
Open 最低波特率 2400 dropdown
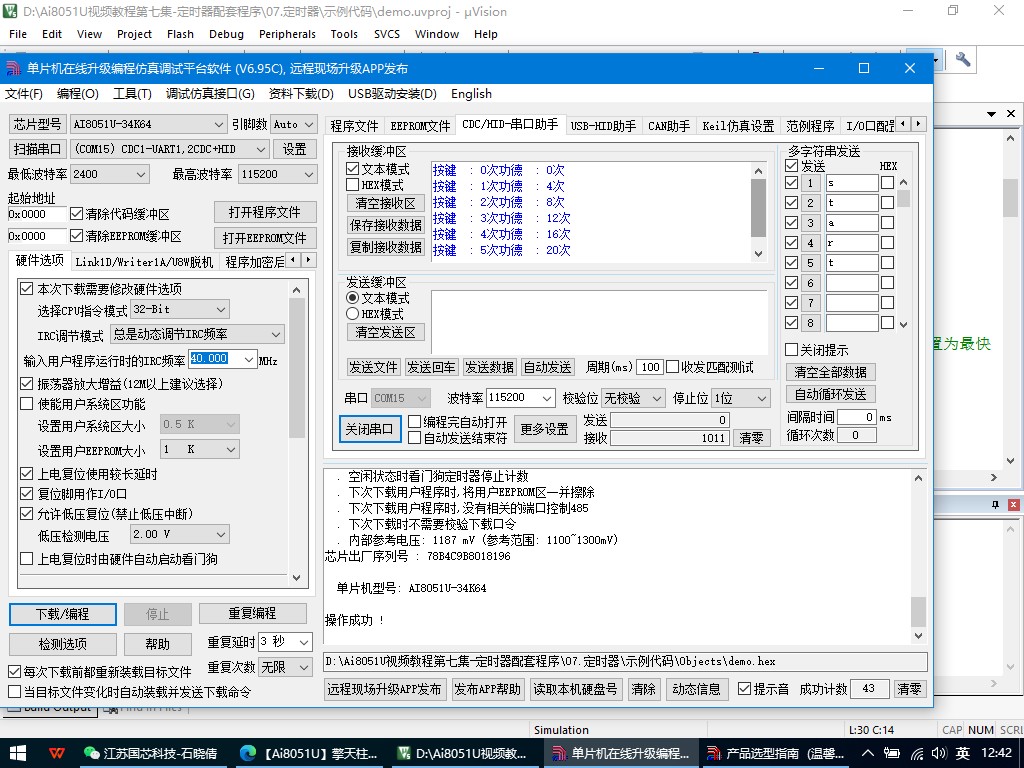[110, 174]
